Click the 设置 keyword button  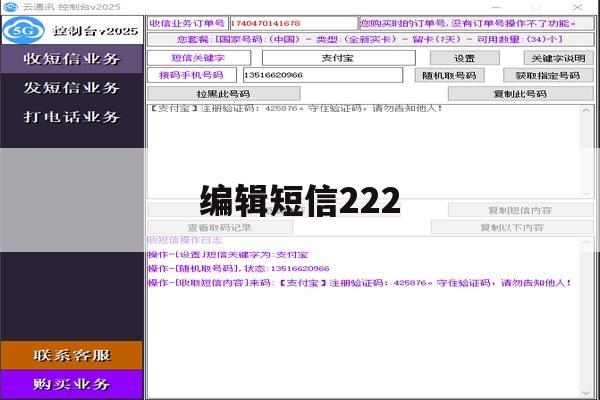(465, 58)
